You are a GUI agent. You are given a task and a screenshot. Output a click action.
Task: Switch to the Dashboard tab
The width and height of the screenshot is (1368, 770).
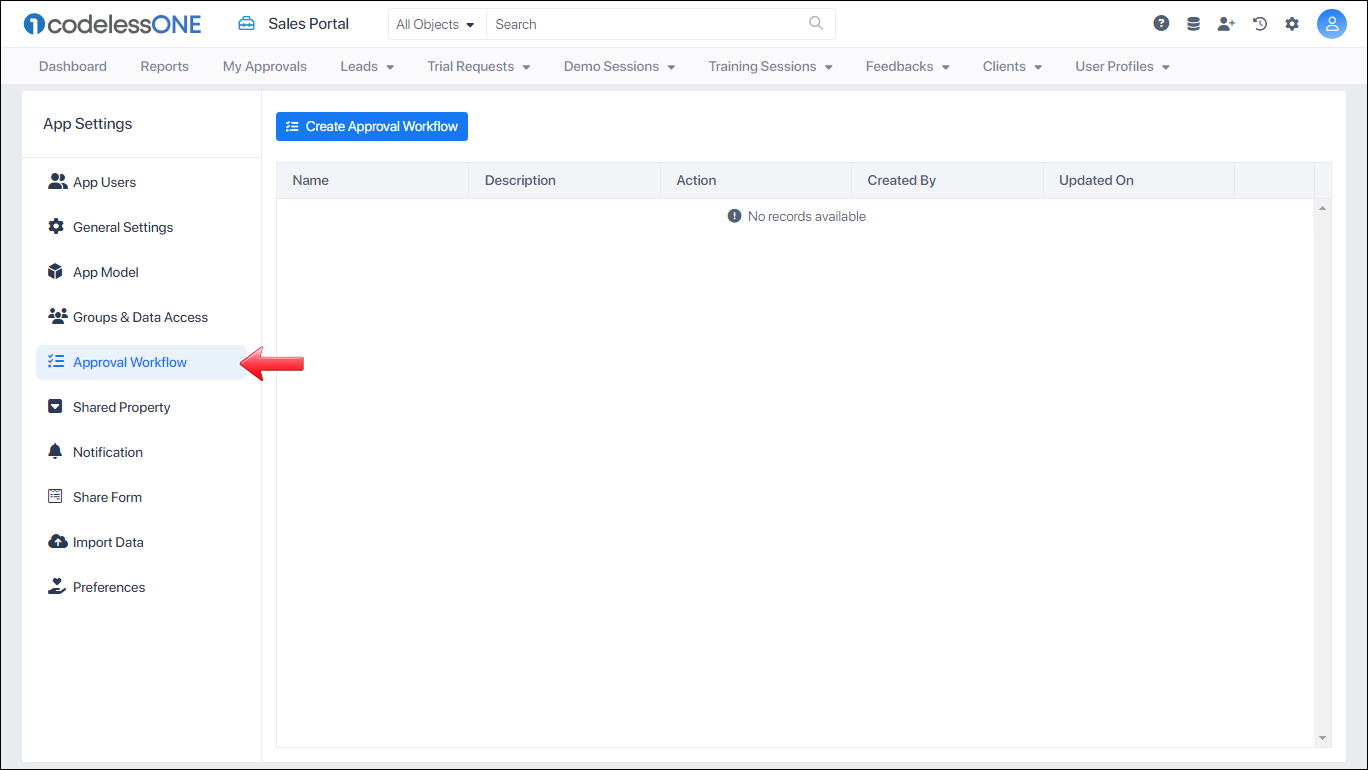click(72, 66)
